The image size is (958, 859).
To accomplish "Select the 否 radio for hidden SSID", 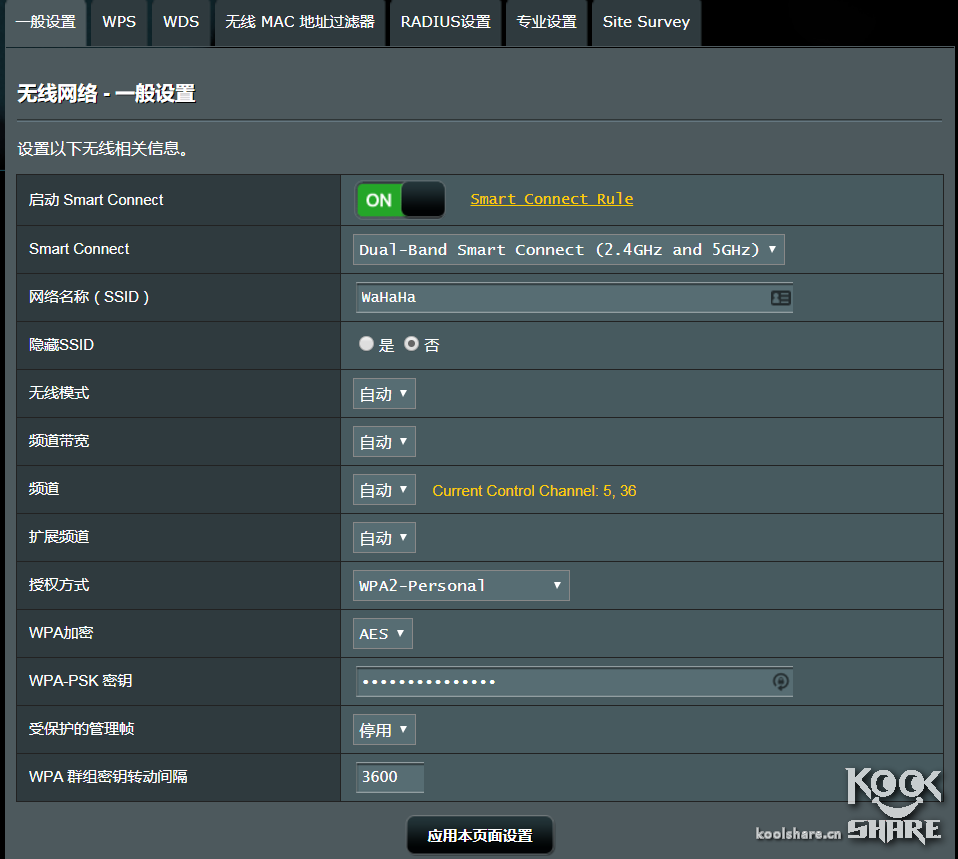I will [411, 344].
